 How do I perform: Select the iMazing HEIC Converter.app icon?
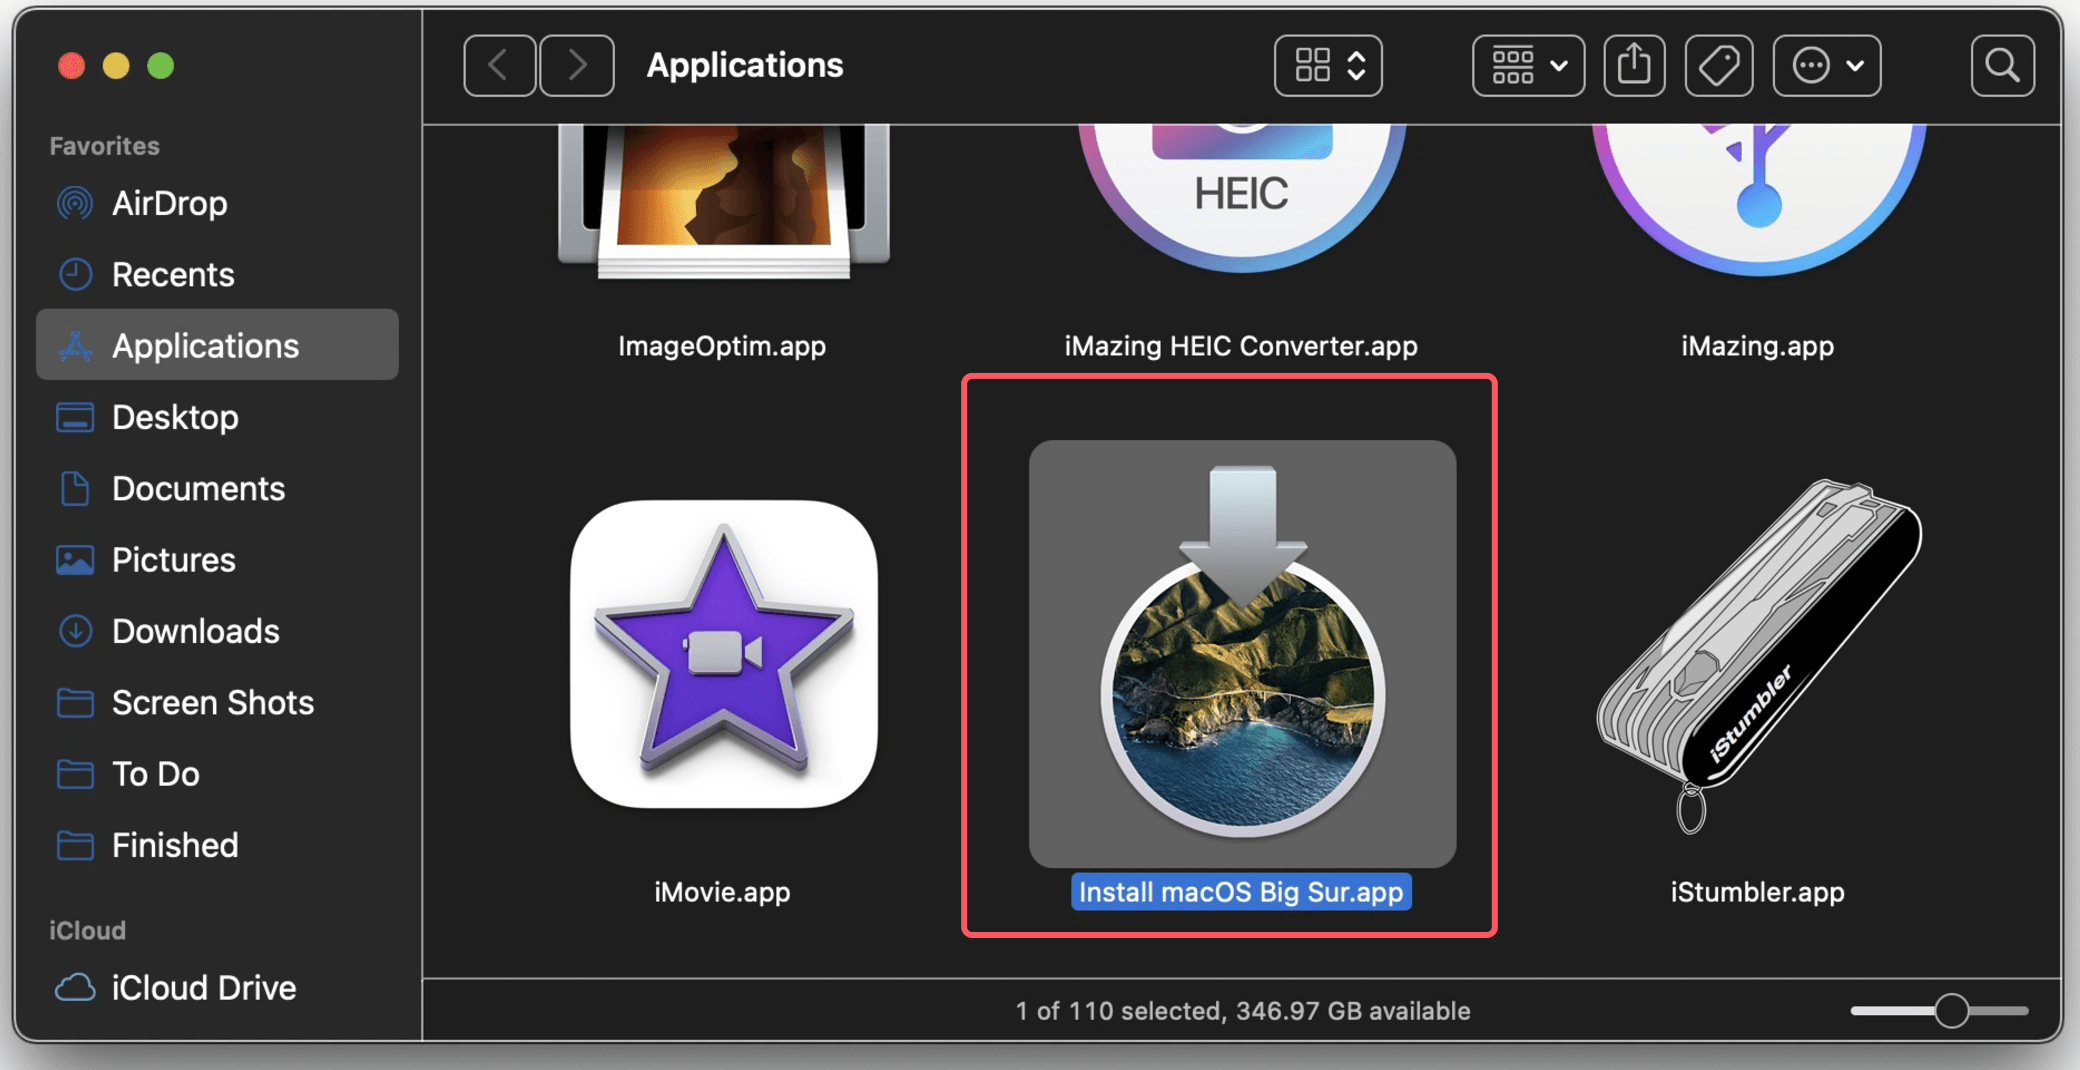[1240, 200]
